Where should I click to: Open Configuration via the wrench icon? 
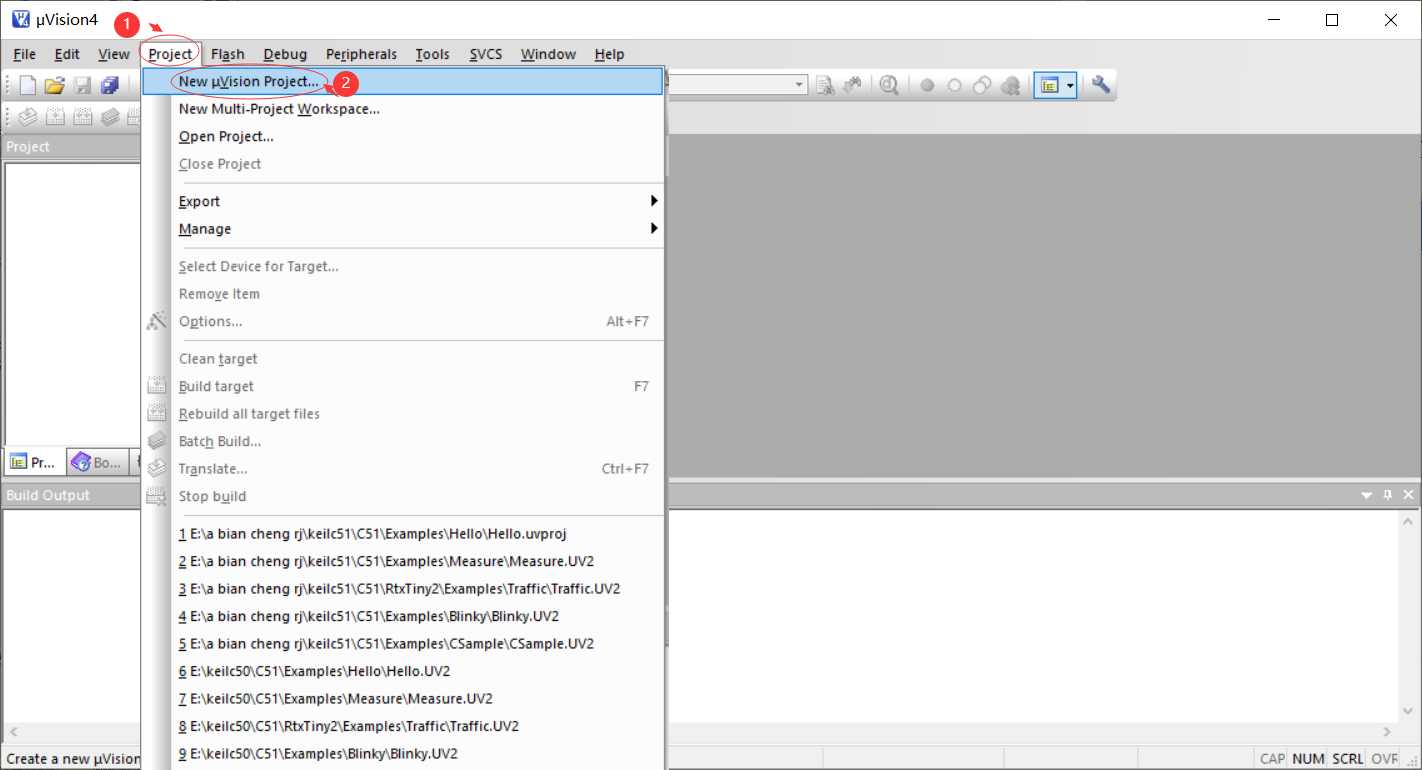coord(1101,86)
